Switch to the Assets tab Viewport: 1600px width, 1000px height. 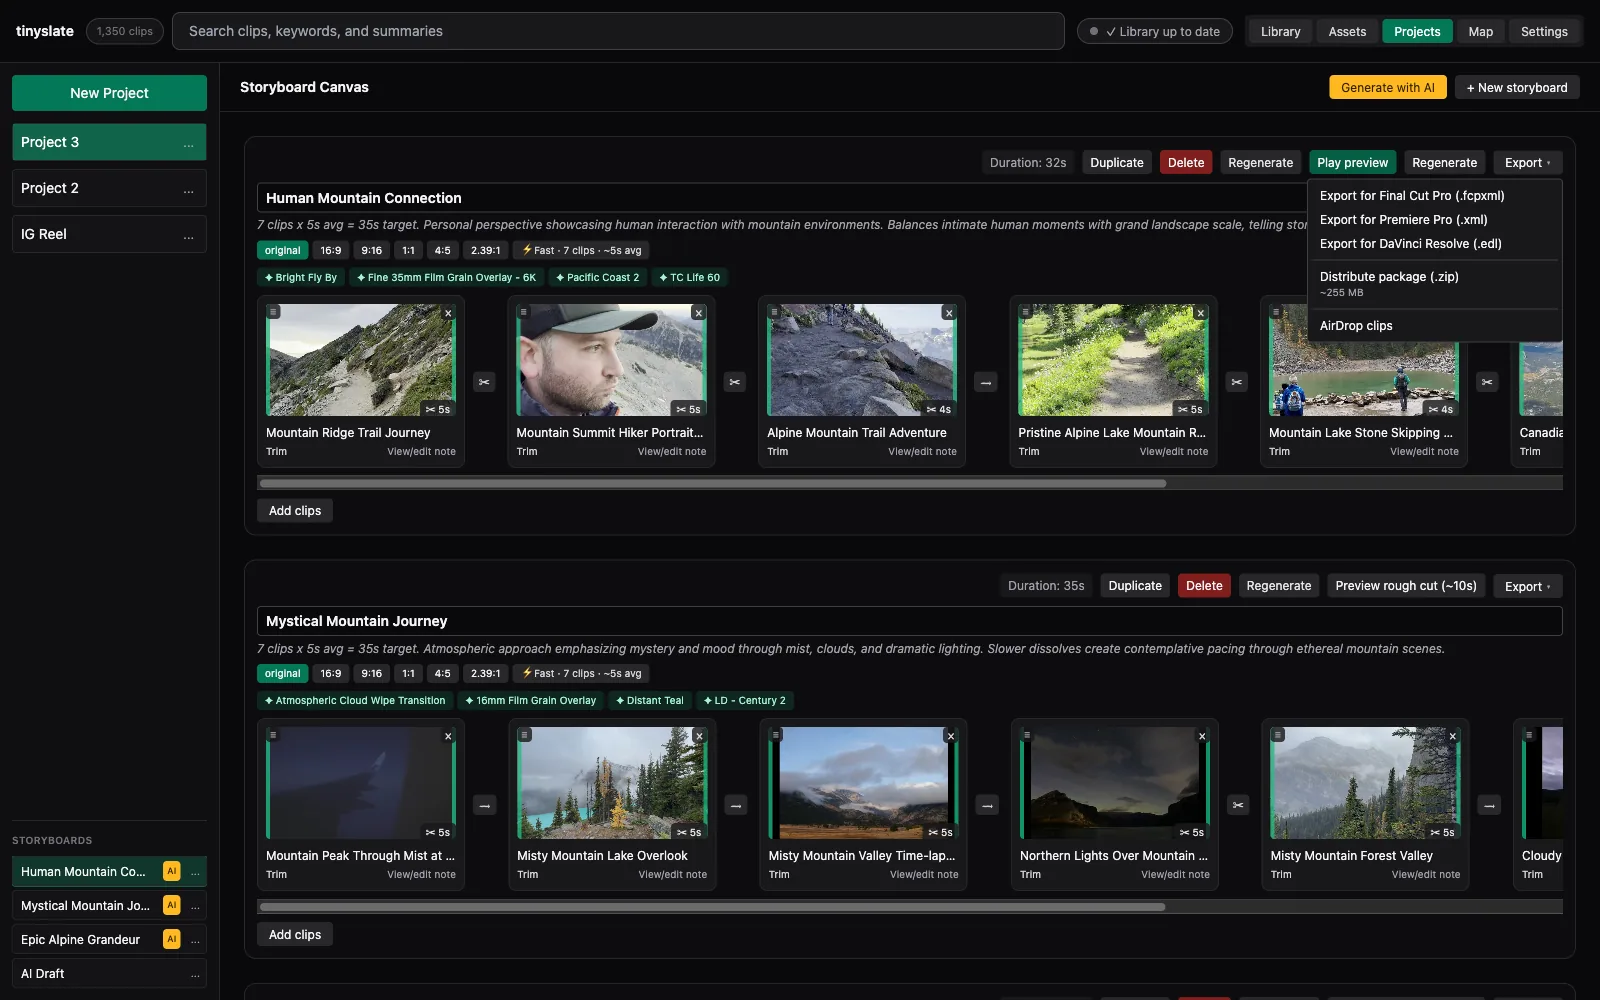[1347, 31]
